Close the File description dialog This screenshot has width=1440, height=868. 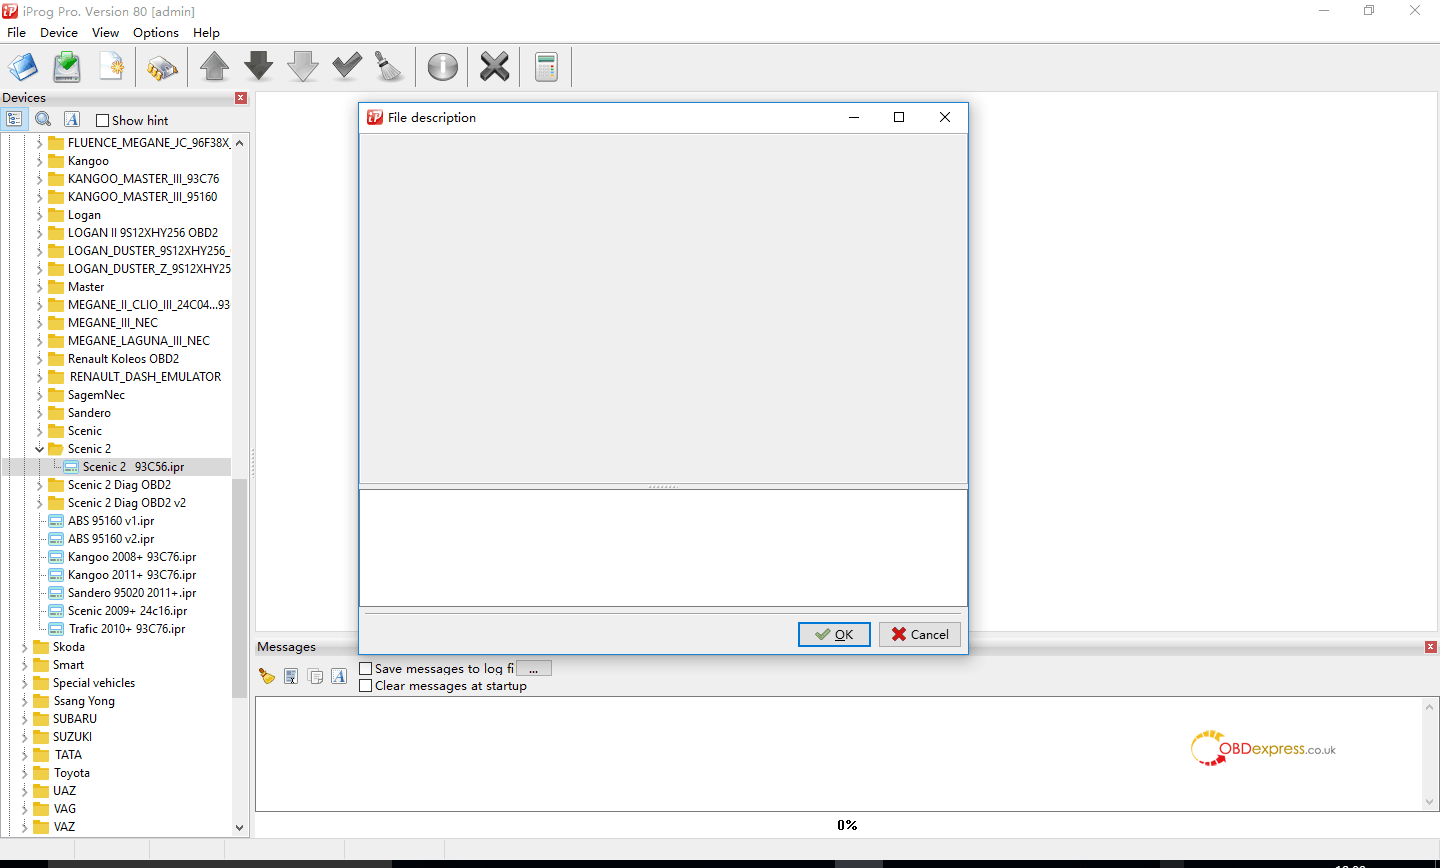pos(945,117)
